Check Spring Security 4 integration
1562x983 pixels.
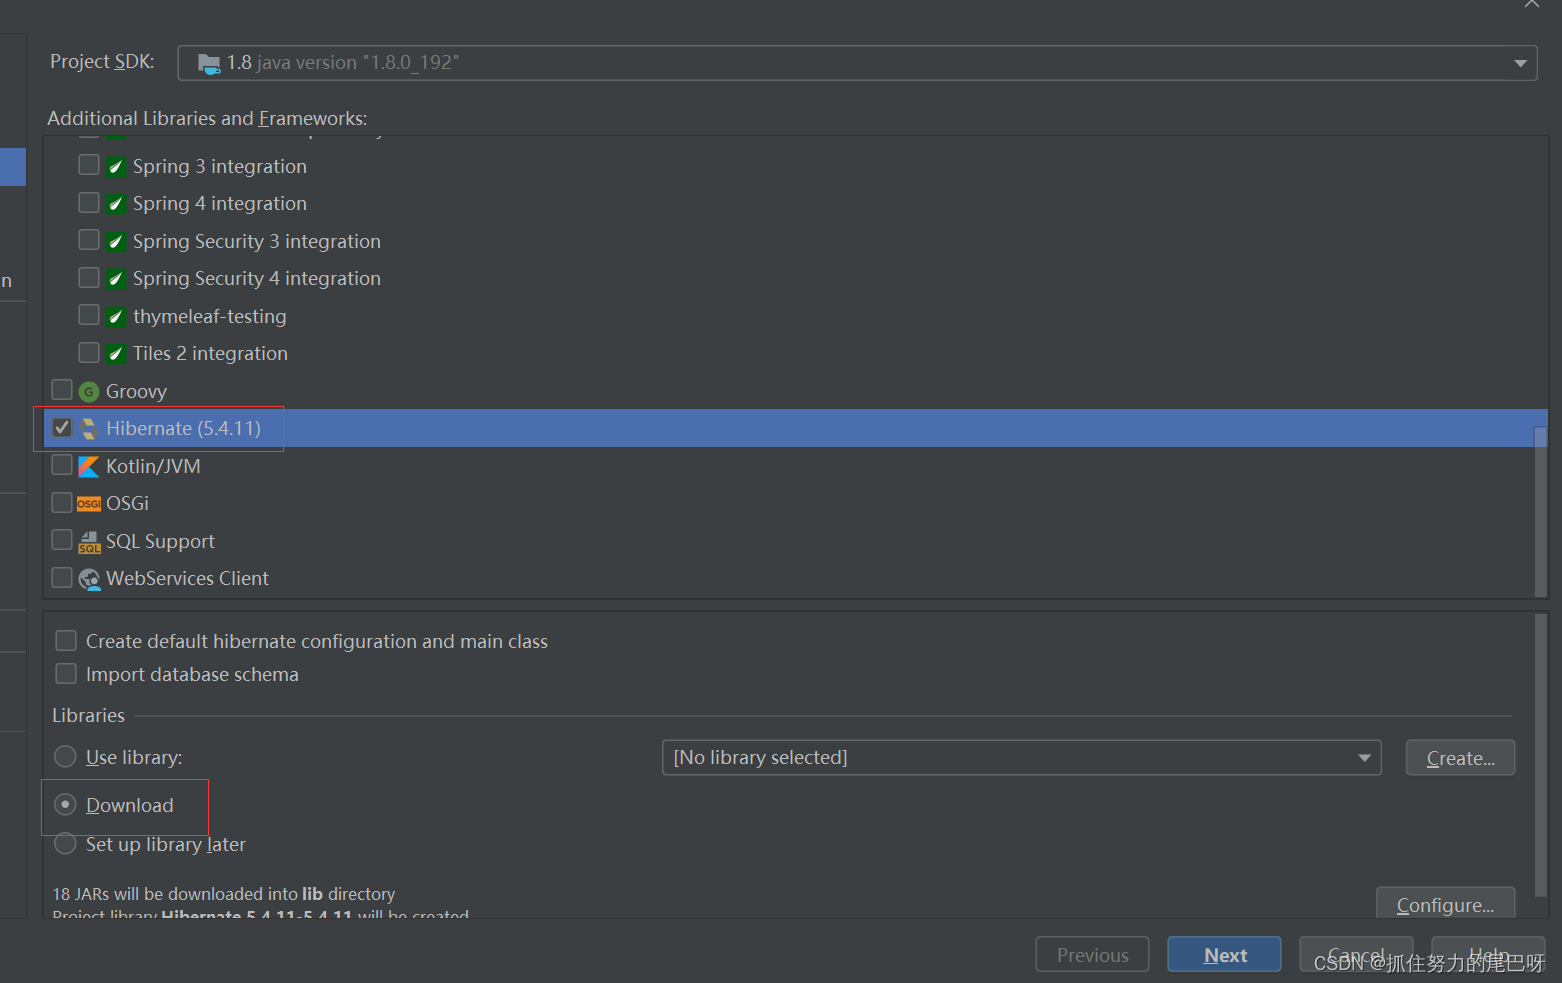(x=89, y=278)
